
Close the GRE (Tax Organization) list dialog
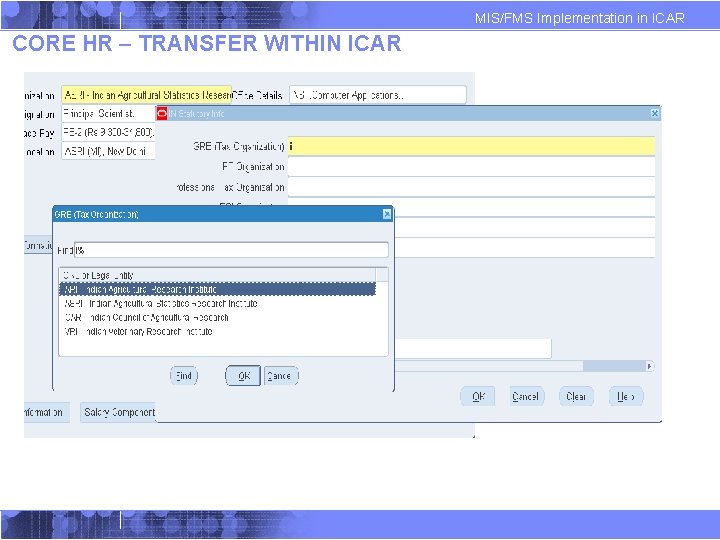387,214
